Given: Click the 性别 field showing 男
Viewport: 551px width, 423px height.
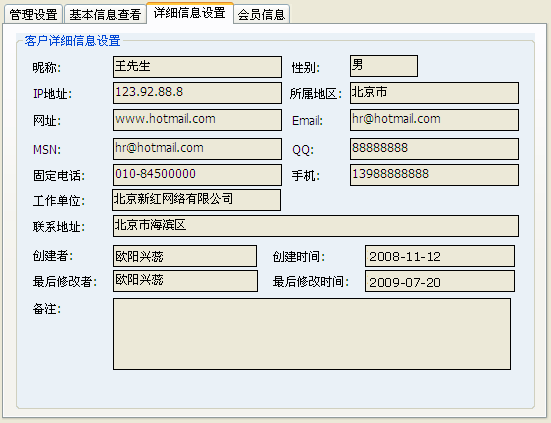Looking at the screenshot, I should pos(384,66).
